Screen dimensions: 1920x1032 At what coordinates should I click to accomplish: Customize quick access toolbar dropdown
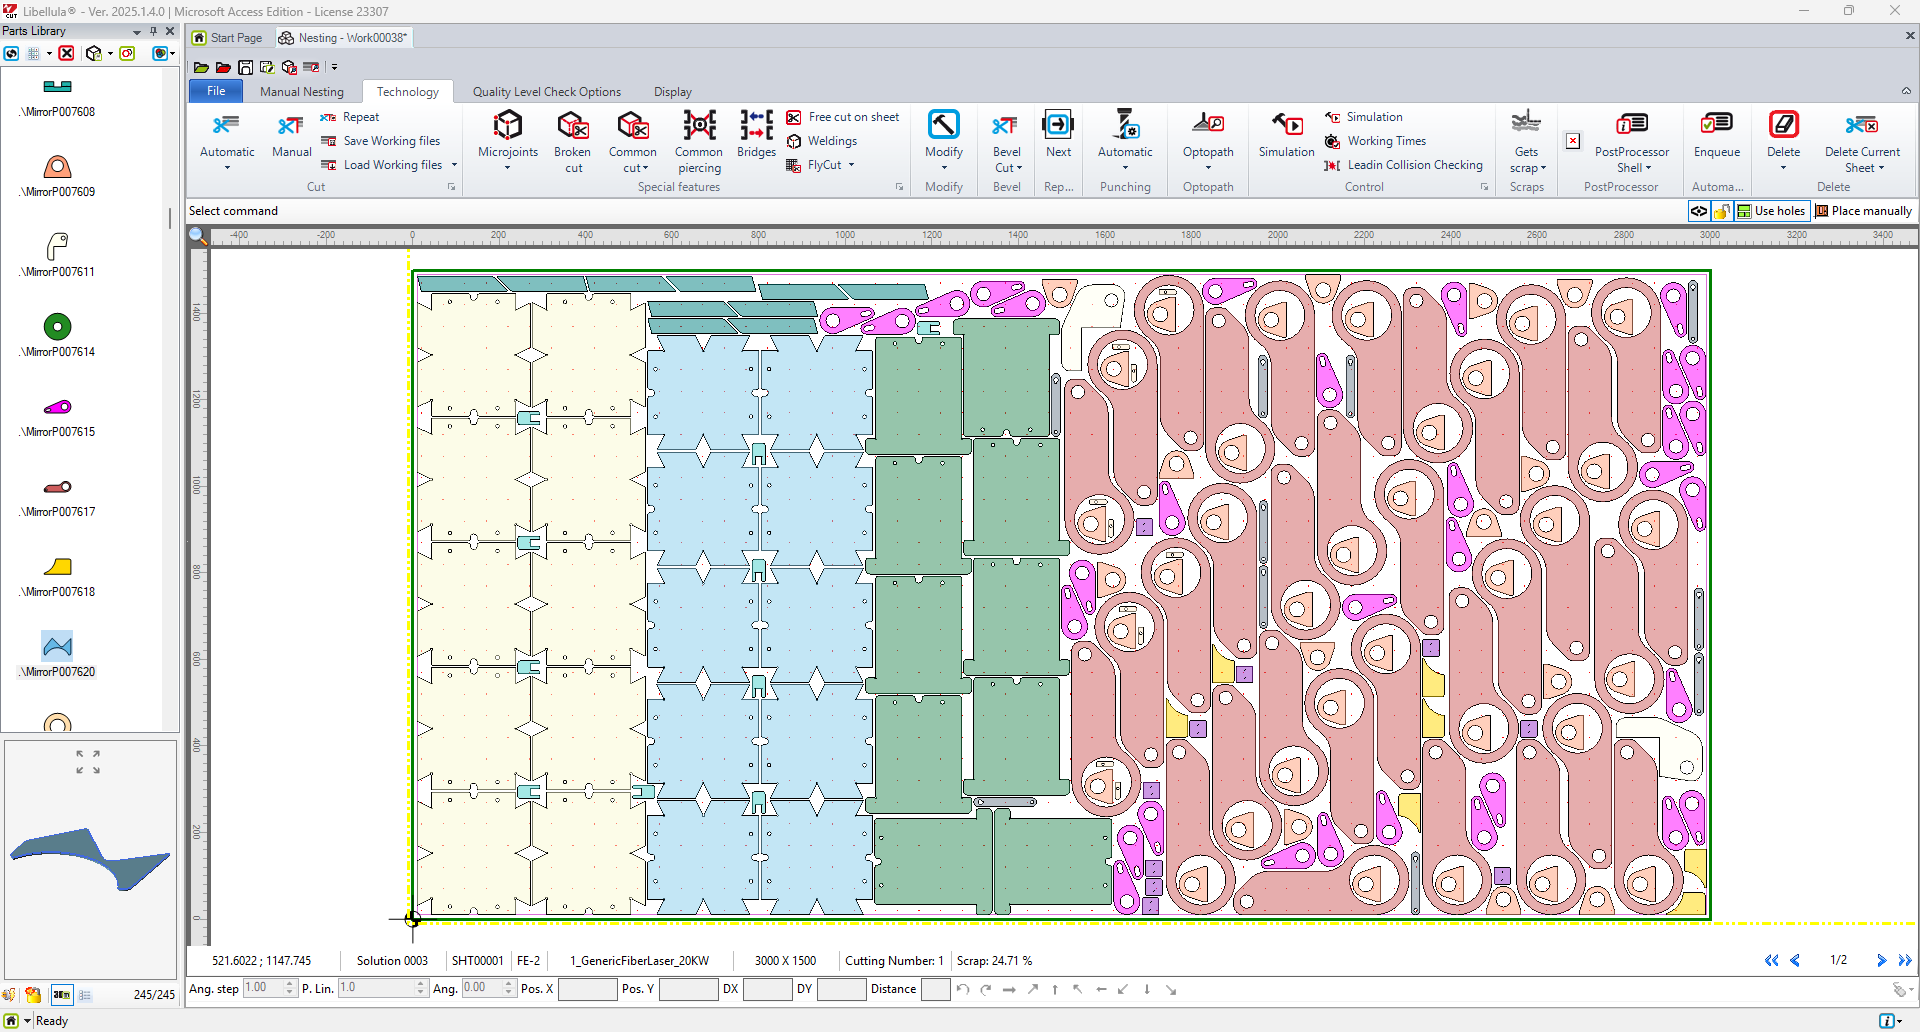click(334, 67)
